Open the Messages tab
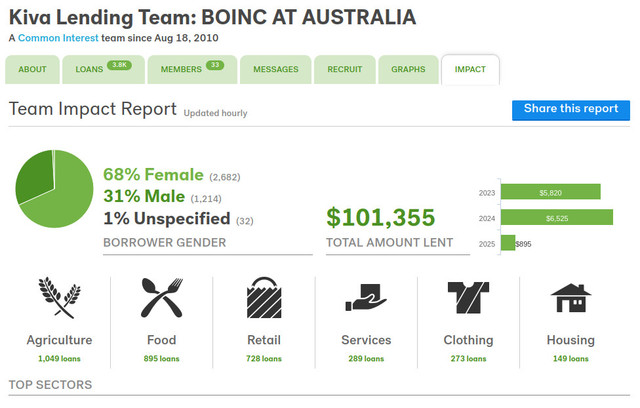The height and width of the screenshot is (408, 640). click(x=276, y=69)
